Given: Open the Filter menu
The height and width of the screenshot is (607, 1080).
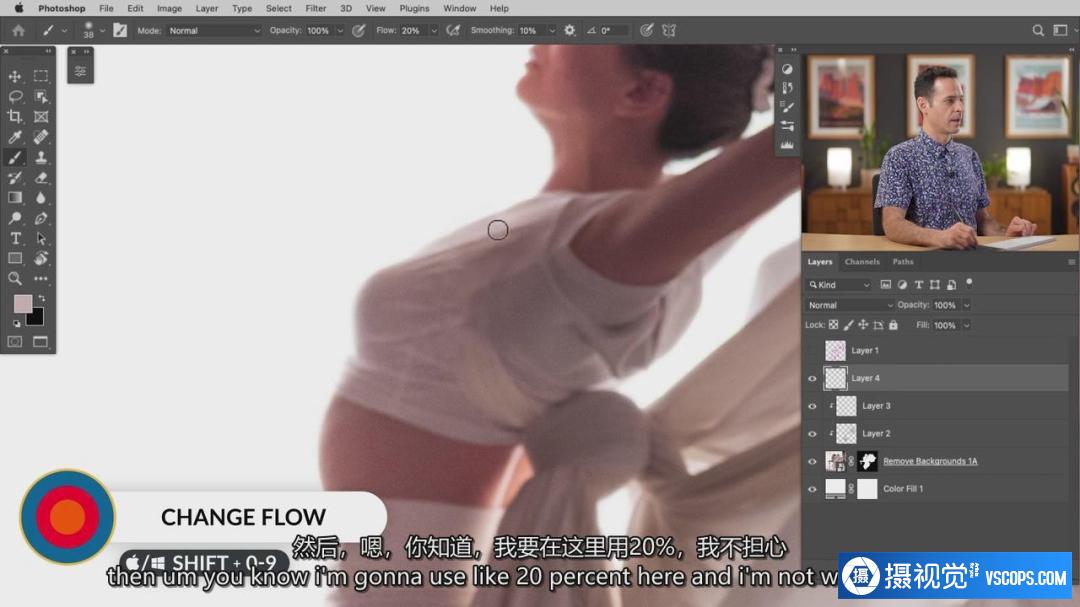Looking at the screenshot, I should (x=315, y=8).
